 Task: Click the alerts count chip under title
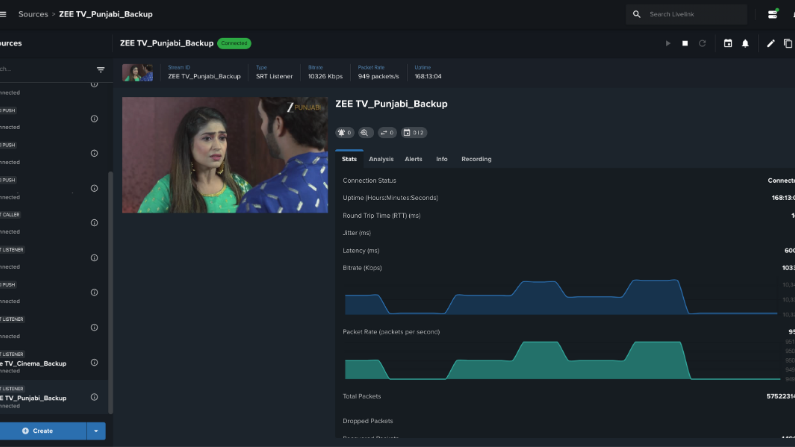pyautogui.click(x=345, y=133)
